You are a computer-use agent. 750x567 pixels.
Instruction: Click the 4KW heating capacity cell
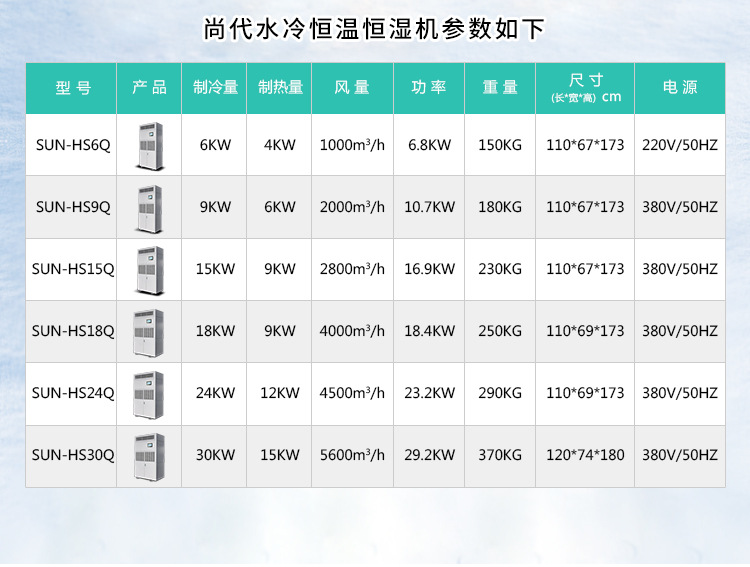pyautogui.click(x=279, y=145)
